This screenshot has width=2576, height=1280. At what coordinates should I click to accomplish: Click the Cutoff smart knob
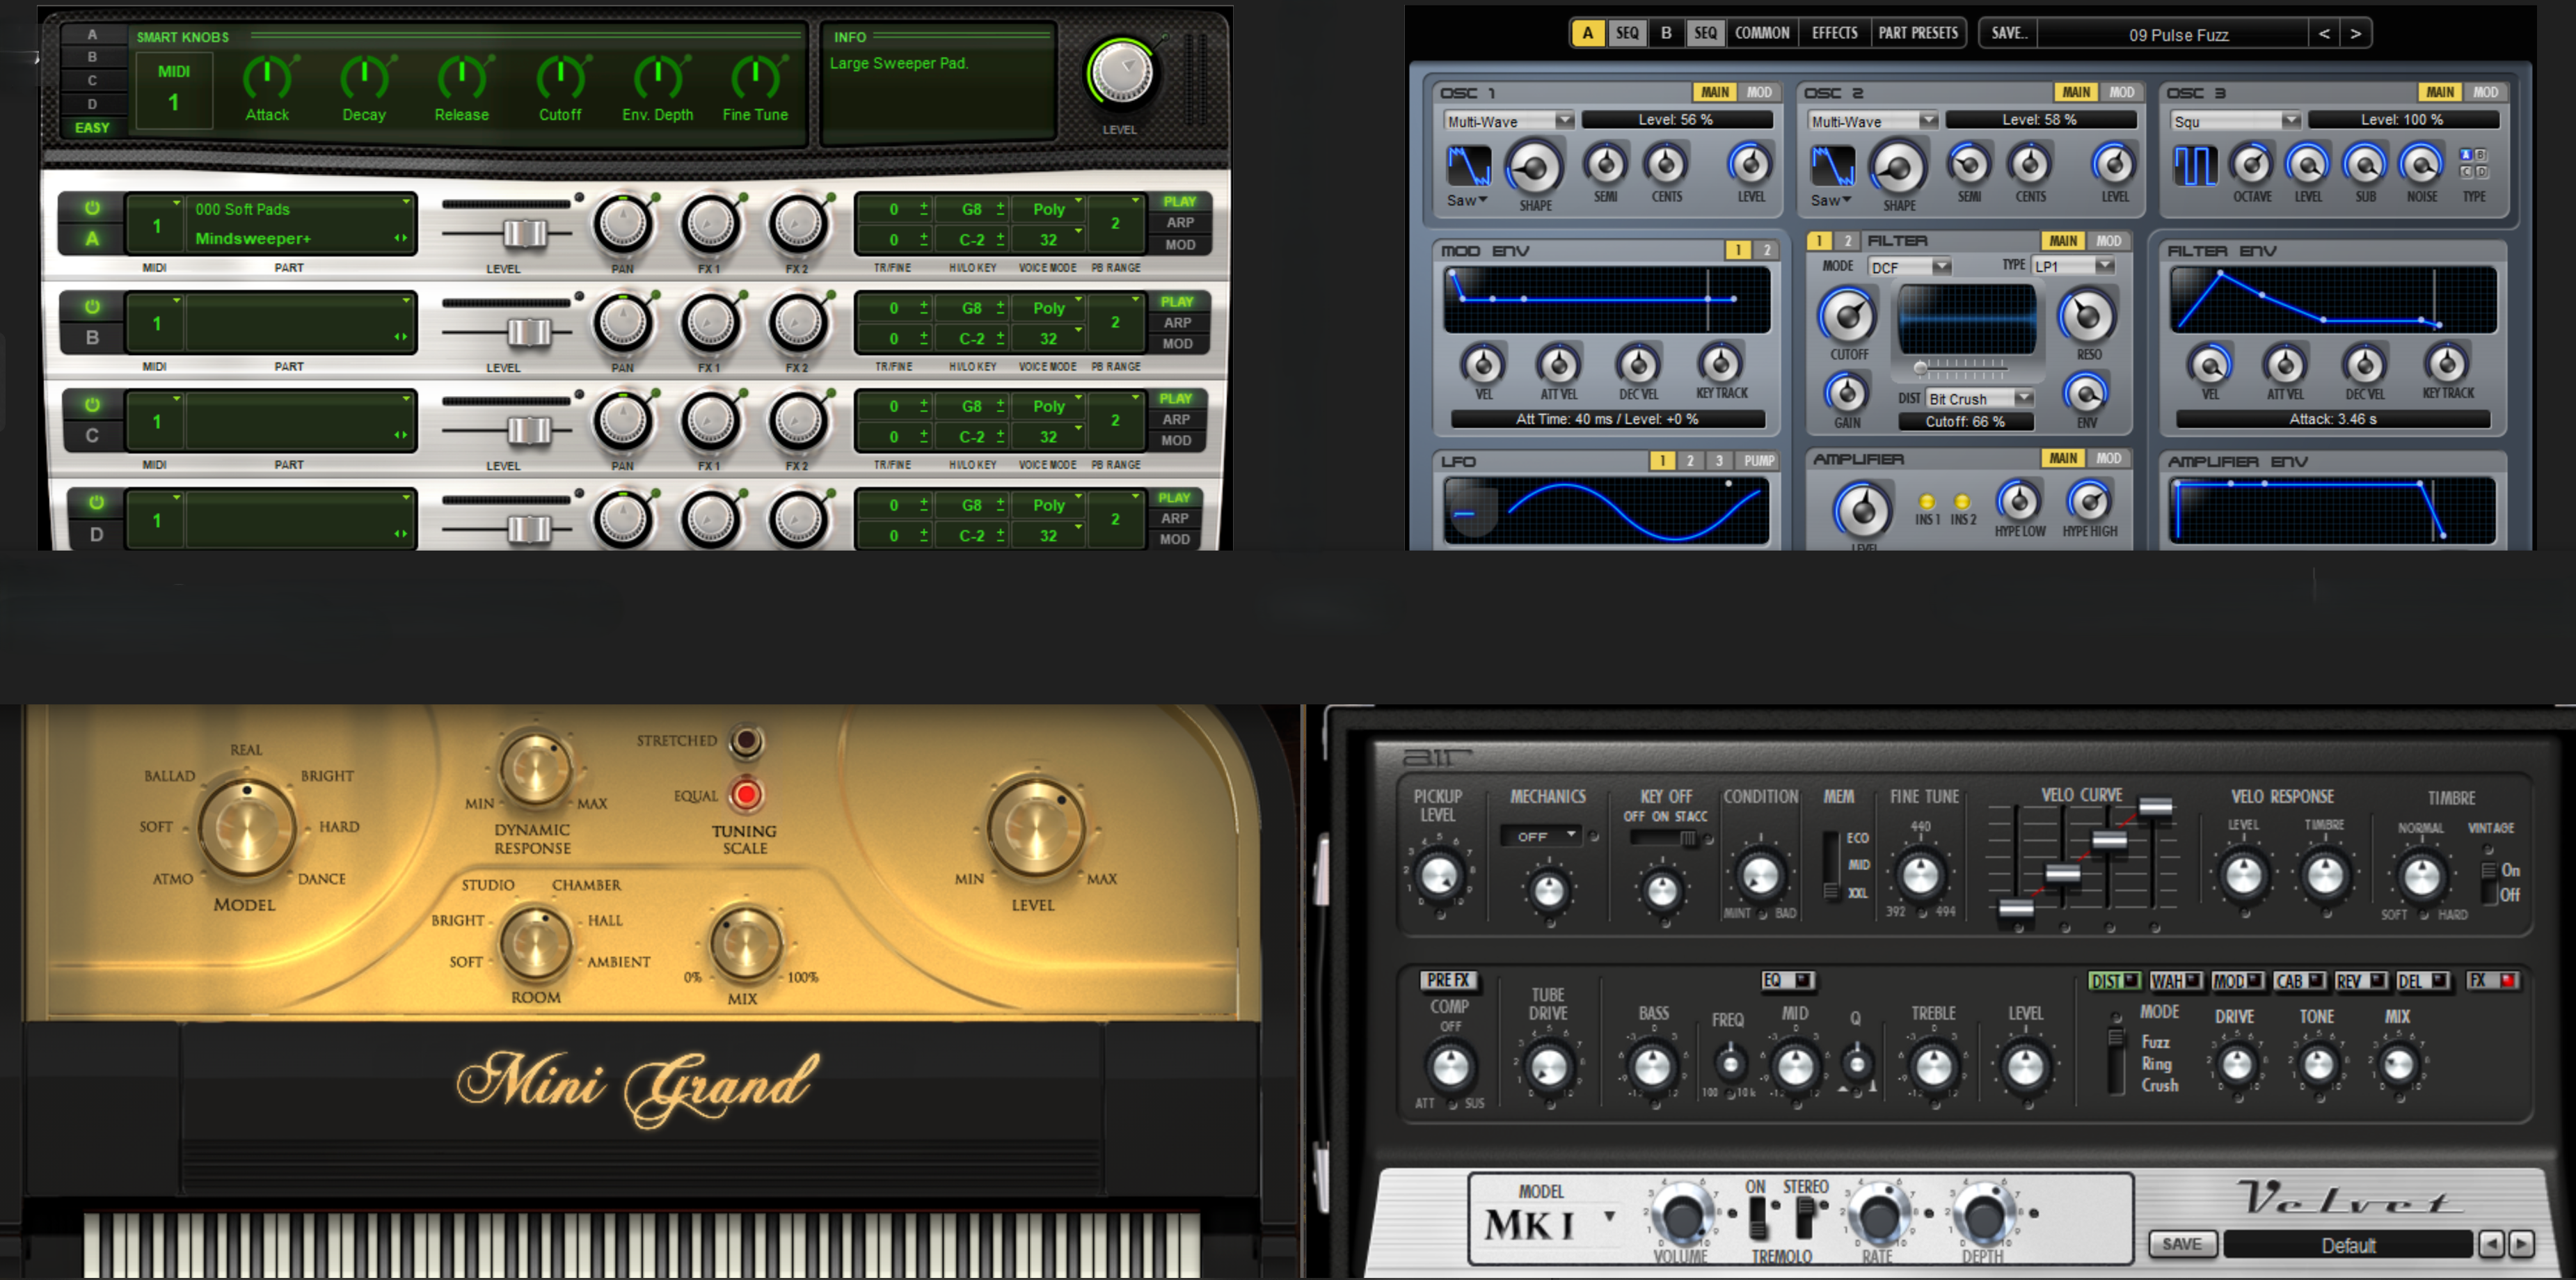pyautogui.click(x=560, y=78)
